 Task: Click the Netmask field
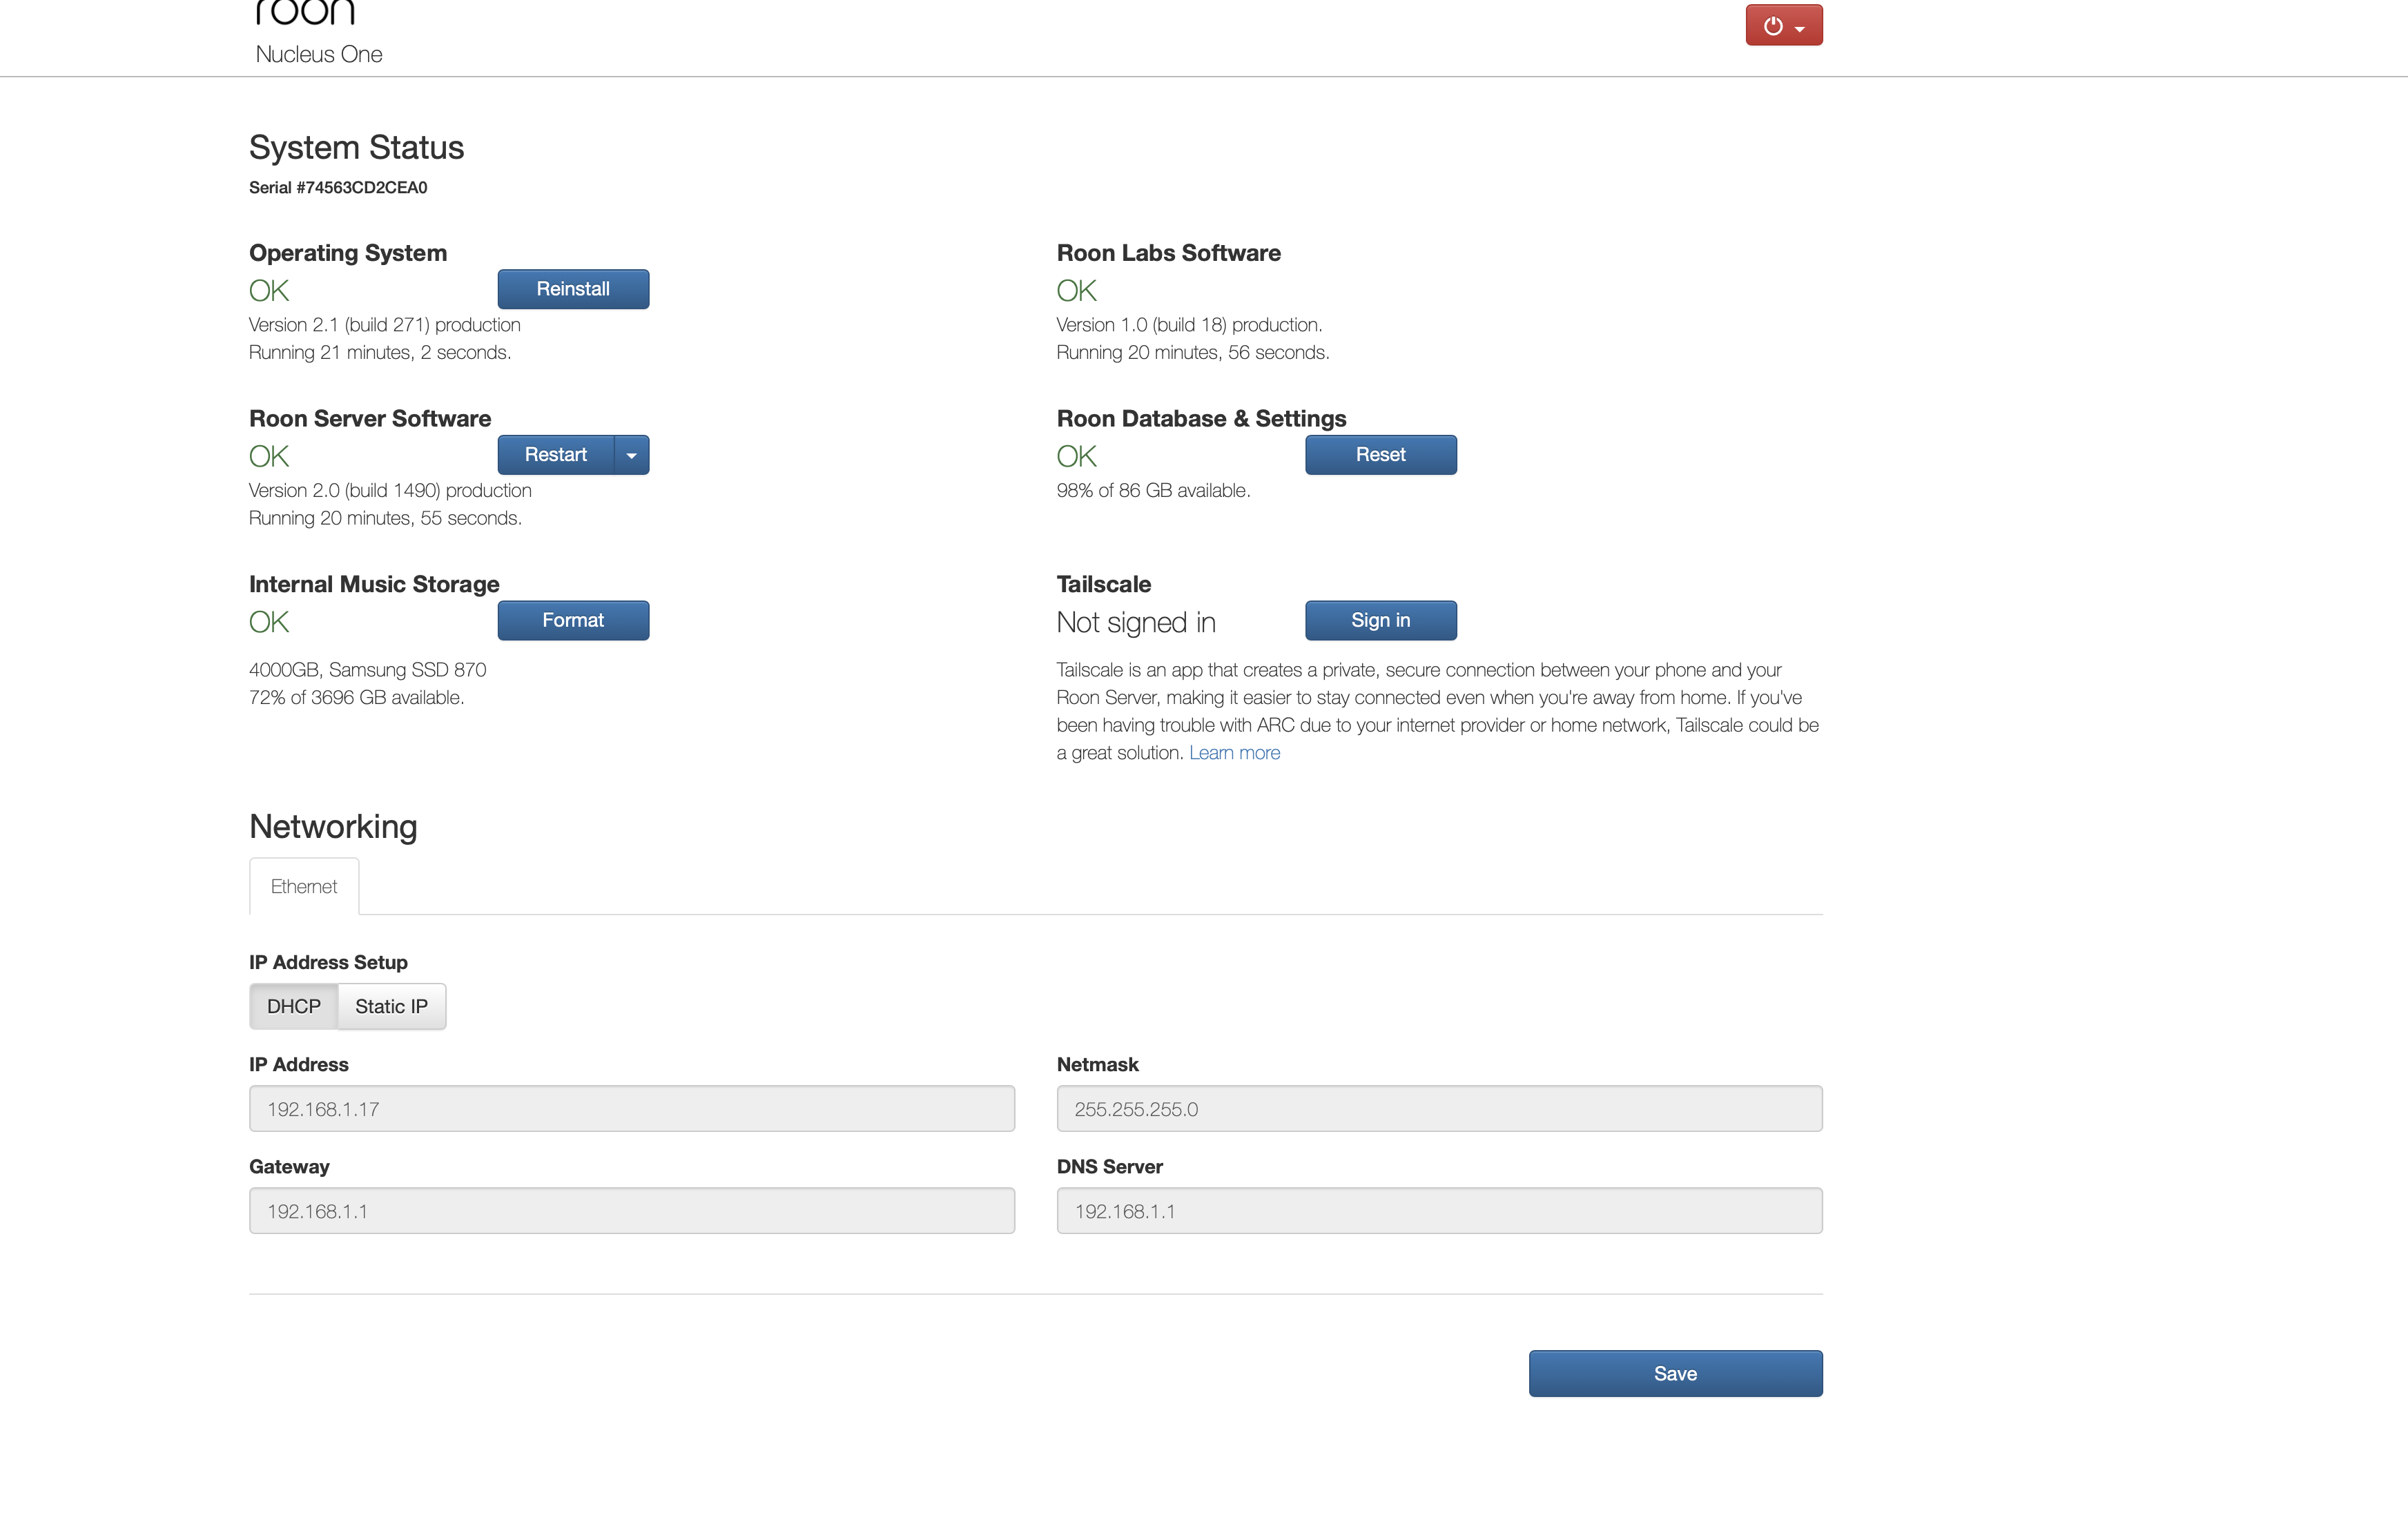1439,1109
